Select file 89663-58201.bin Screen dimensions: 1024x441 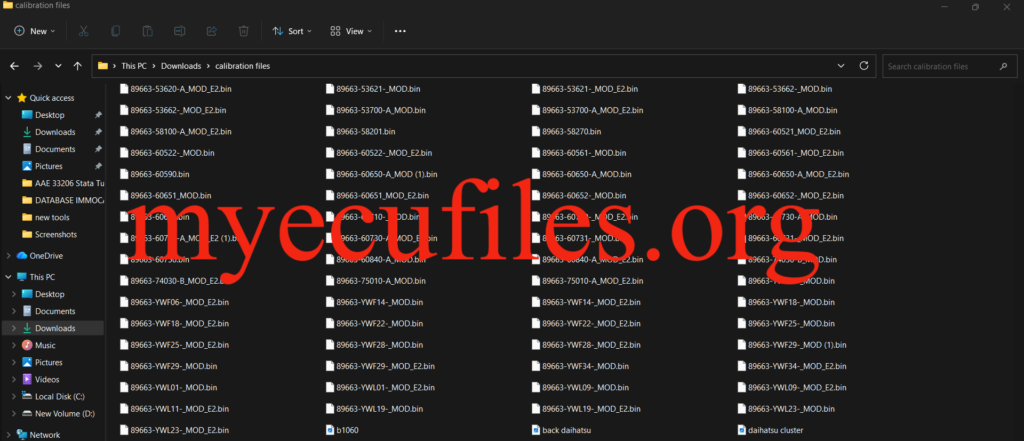pyautogui.click(x=364, y=131)
